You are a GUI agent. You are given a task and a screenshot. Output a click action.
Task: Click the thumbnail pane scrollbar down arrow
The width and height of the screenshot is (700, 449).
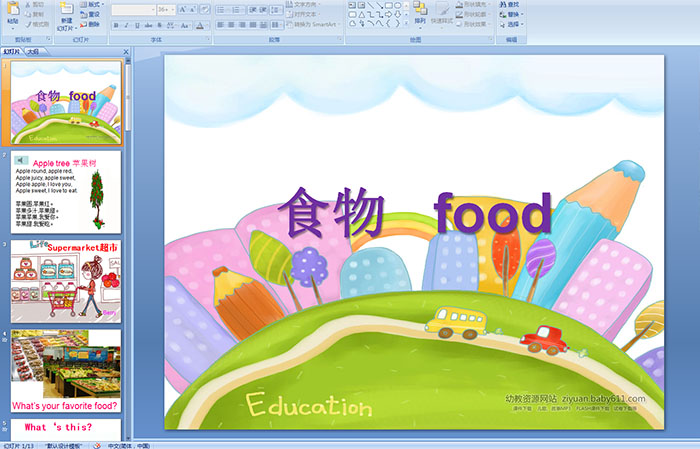pyautogui.click(x=128, y=438)
